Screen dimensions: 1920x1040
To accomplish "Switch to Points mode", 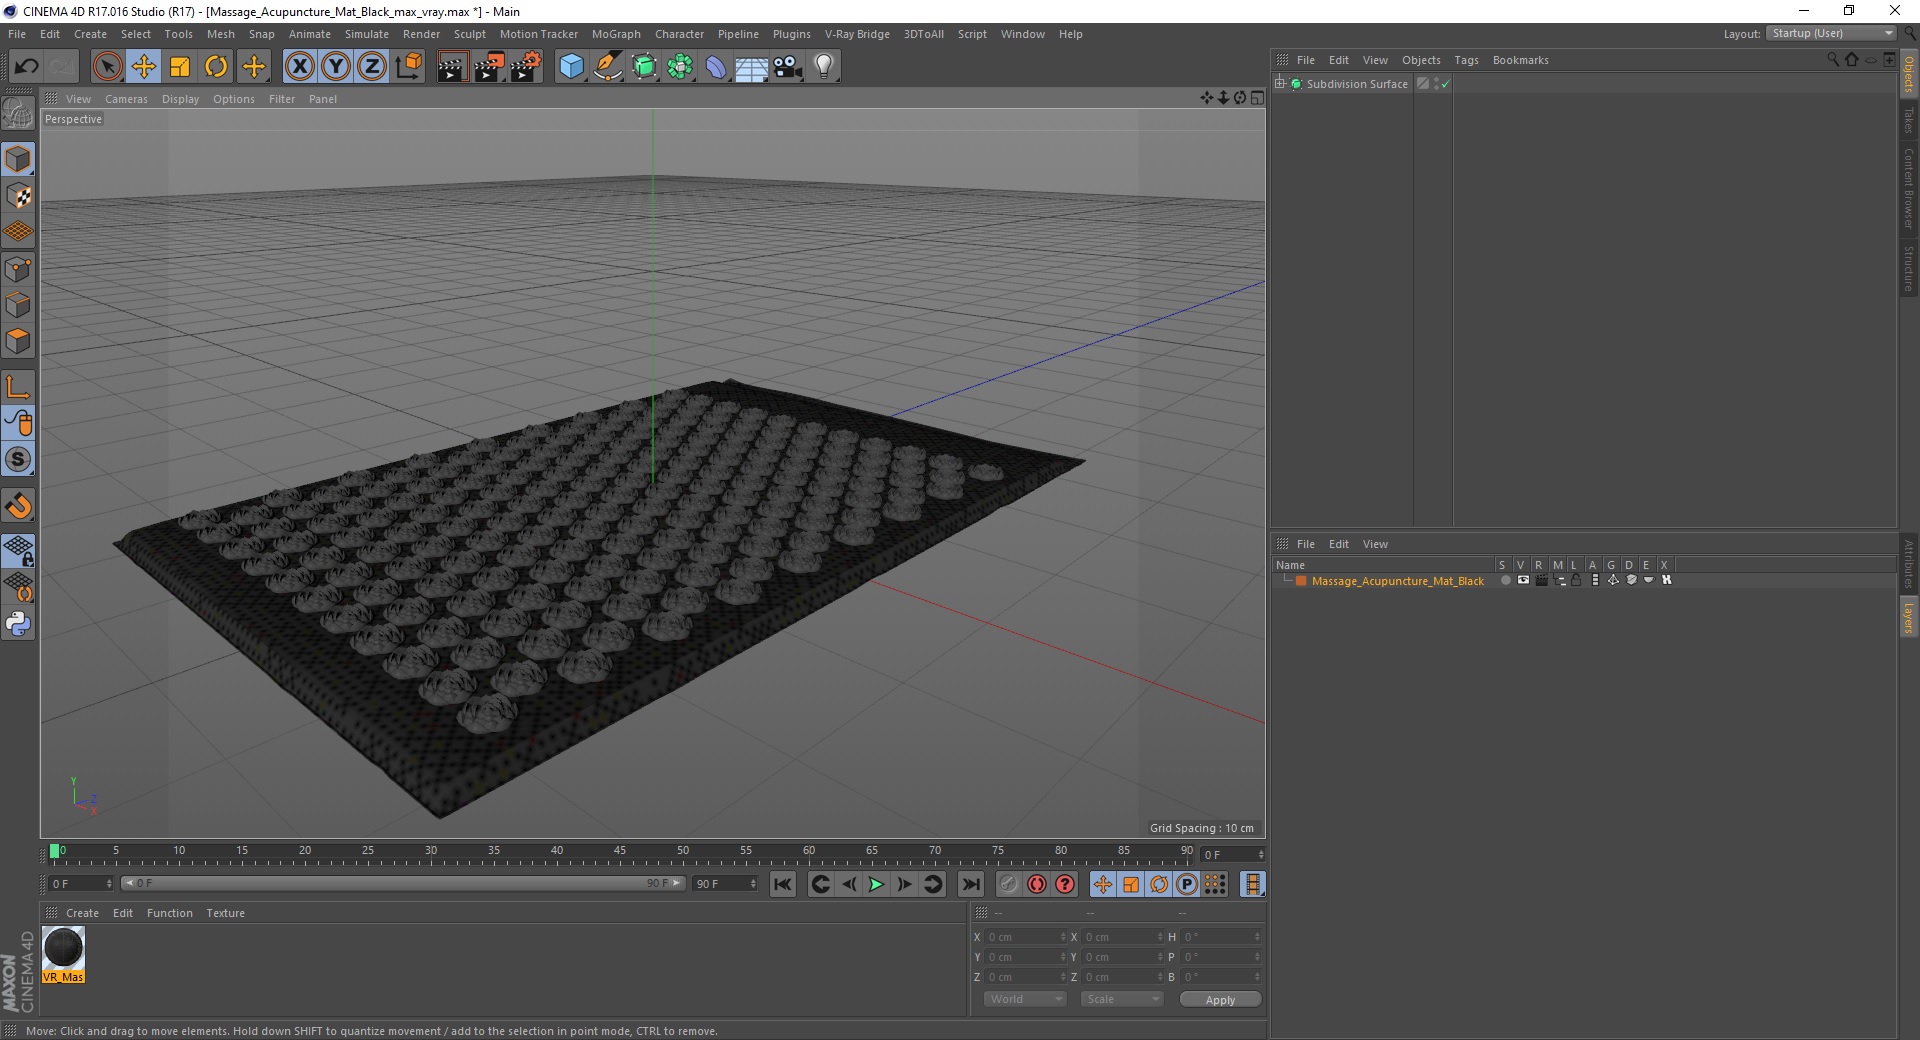I will pyautogui.click(x=18, y=269).
